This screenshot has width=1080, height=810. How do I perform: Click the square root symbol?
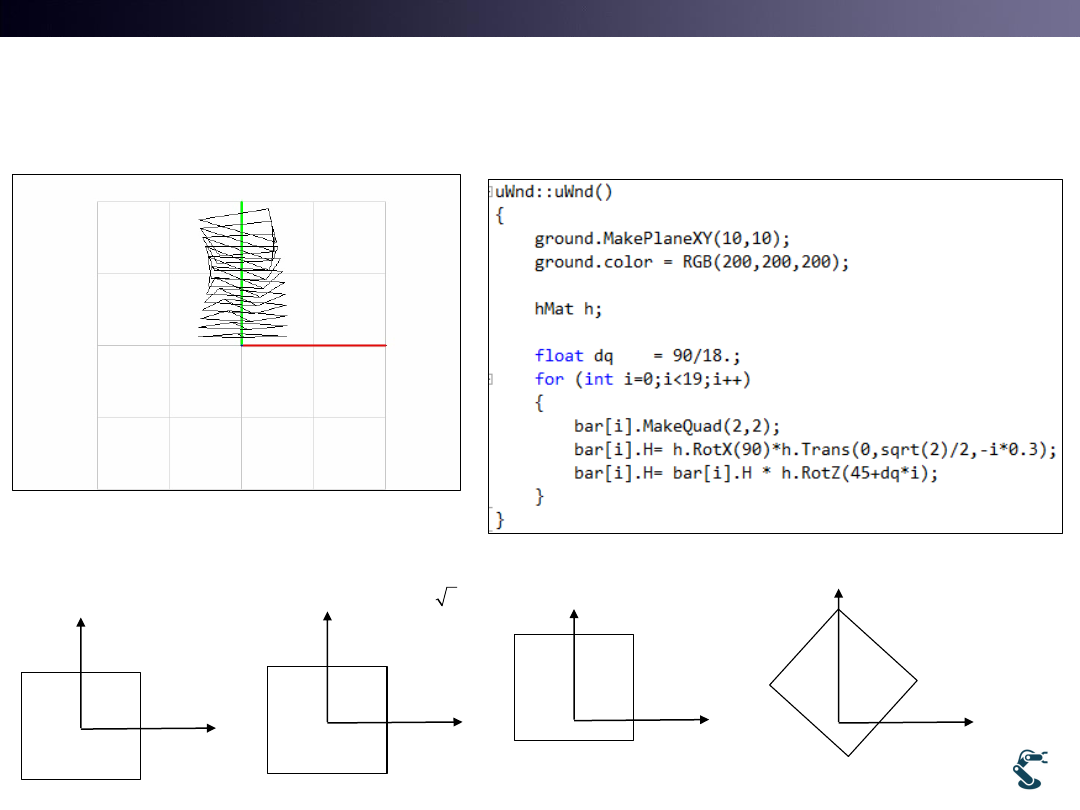tap(445, 597)
